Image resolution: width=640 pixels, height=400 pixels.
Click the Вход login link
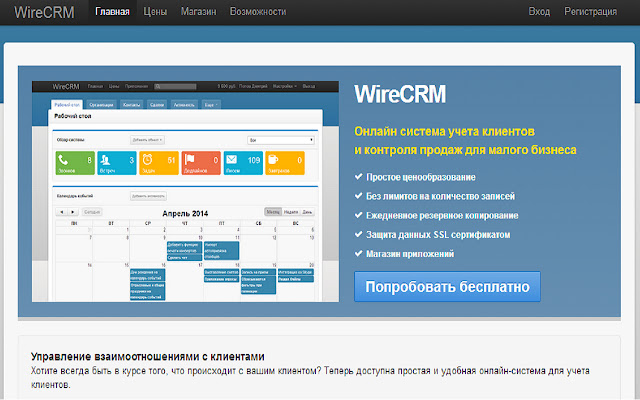click(539, 12)
